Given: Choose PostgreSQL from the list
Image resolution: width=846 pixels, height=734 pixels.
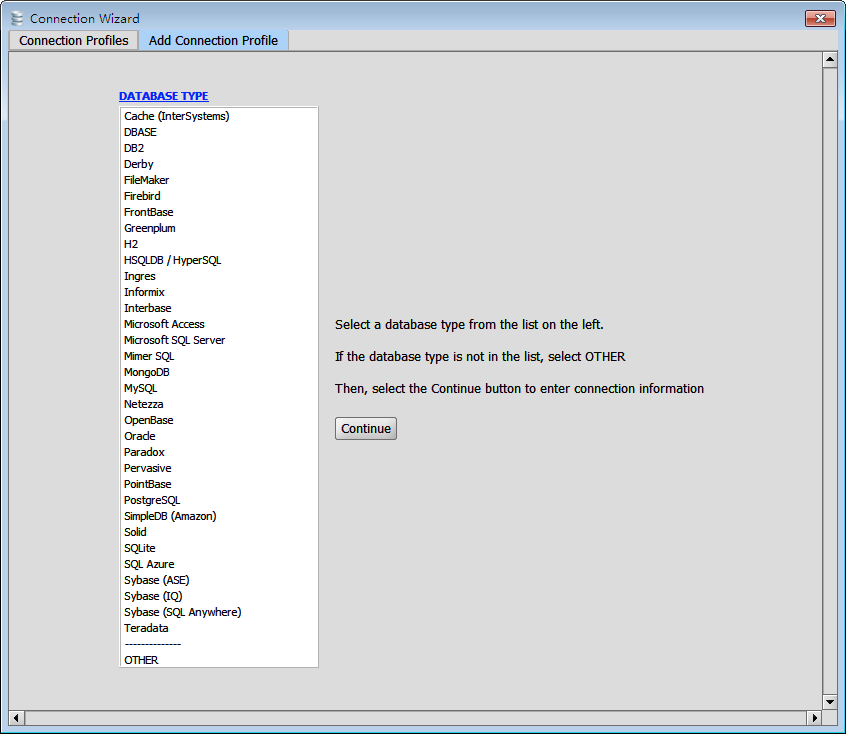Looking at the screenshot, I should point(219,500).
